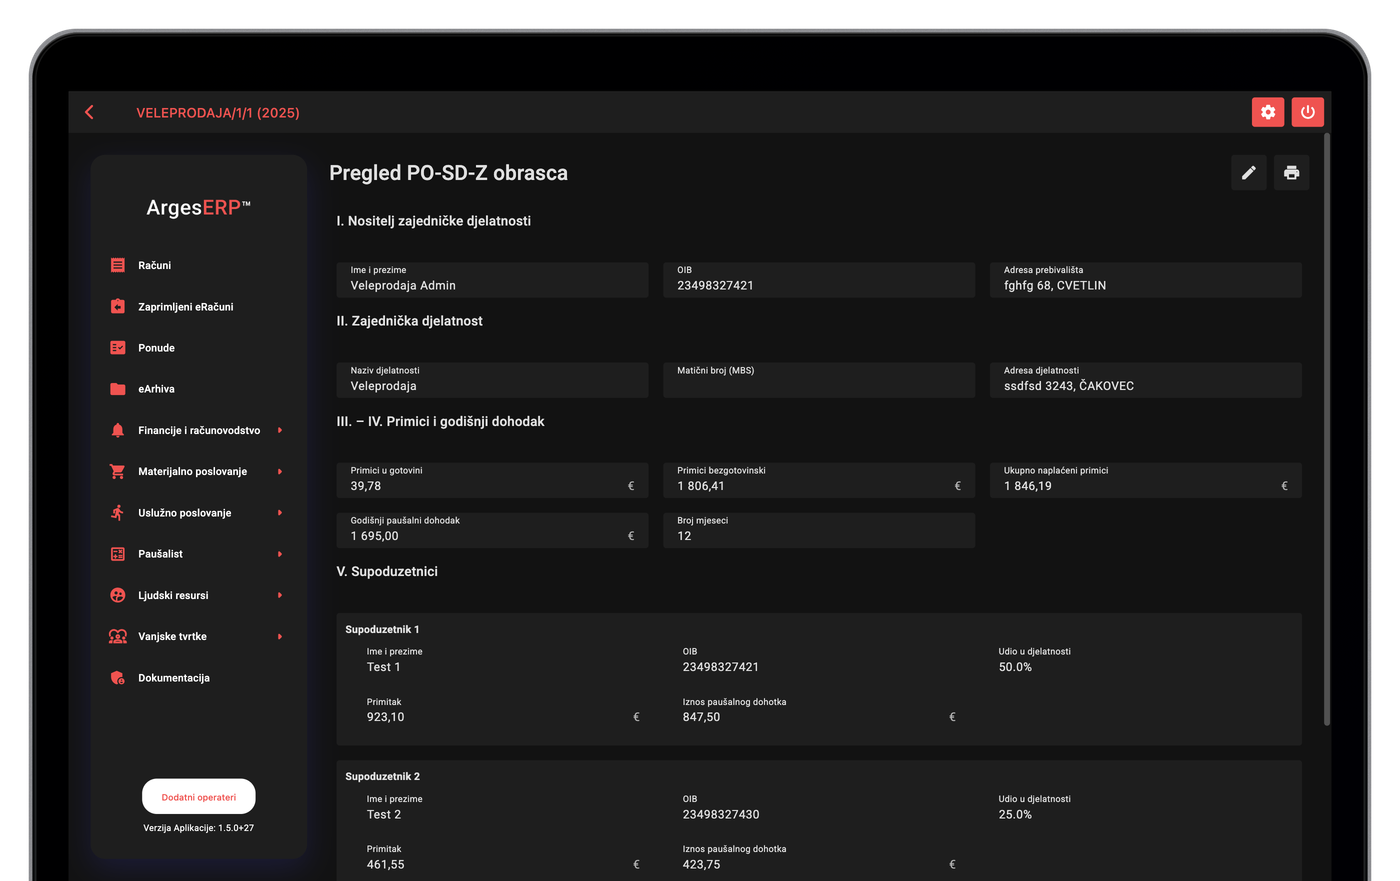
Task: Click the Naziv djelatnosti field
Action: click(x=492, y=380)
